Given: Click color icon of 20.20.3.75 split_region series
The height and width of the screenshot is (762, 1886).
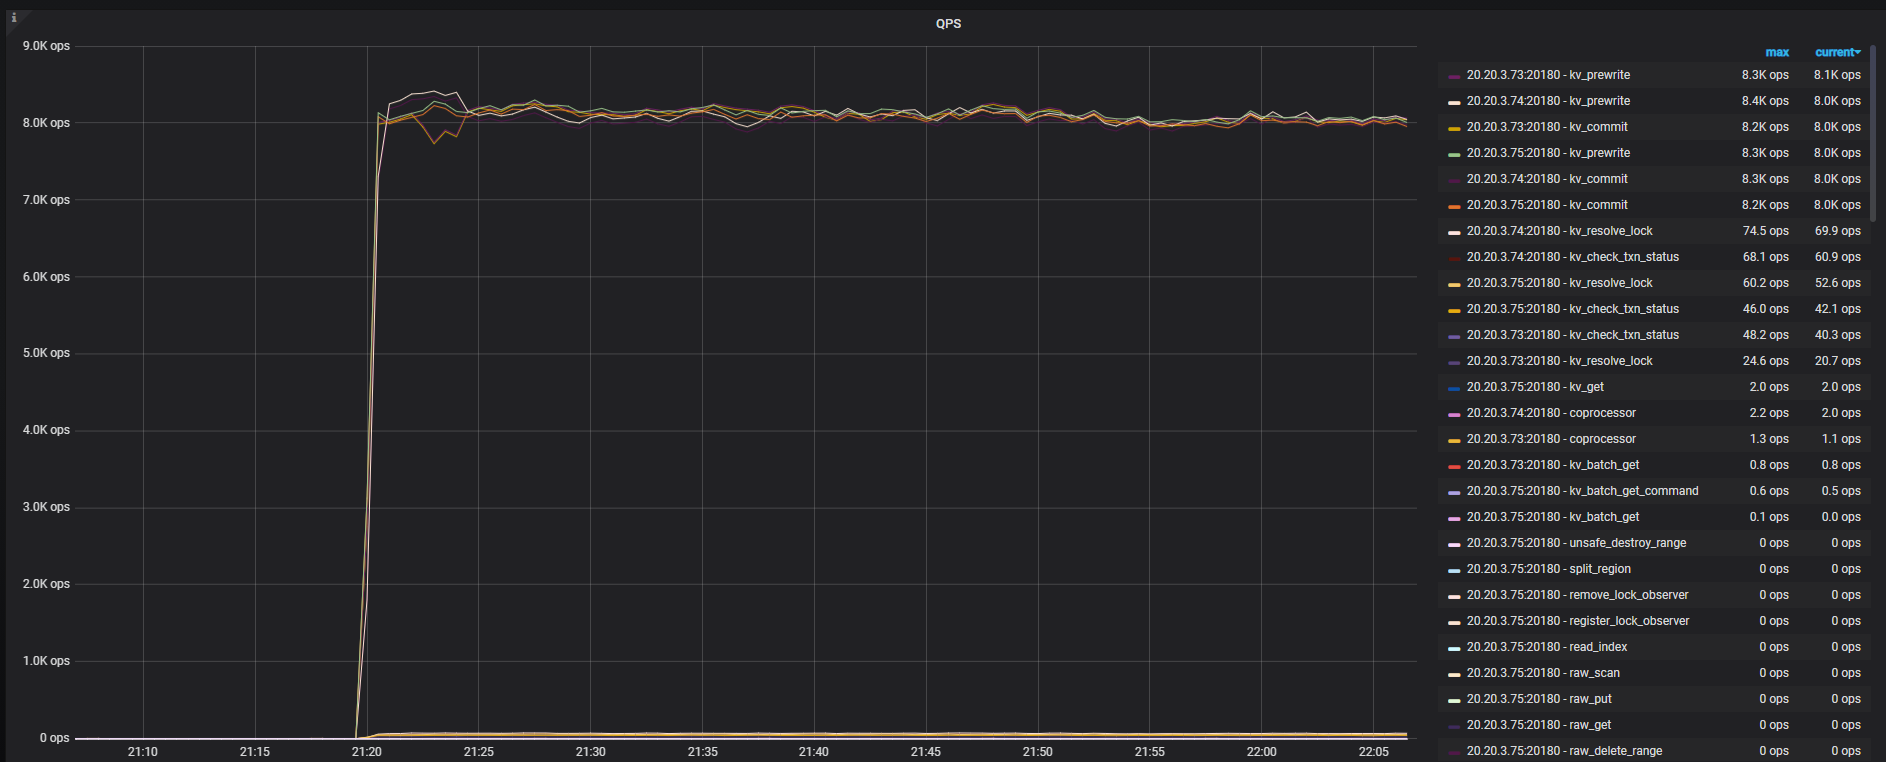Looking at the screenshot, I should tap(1454, 570).
